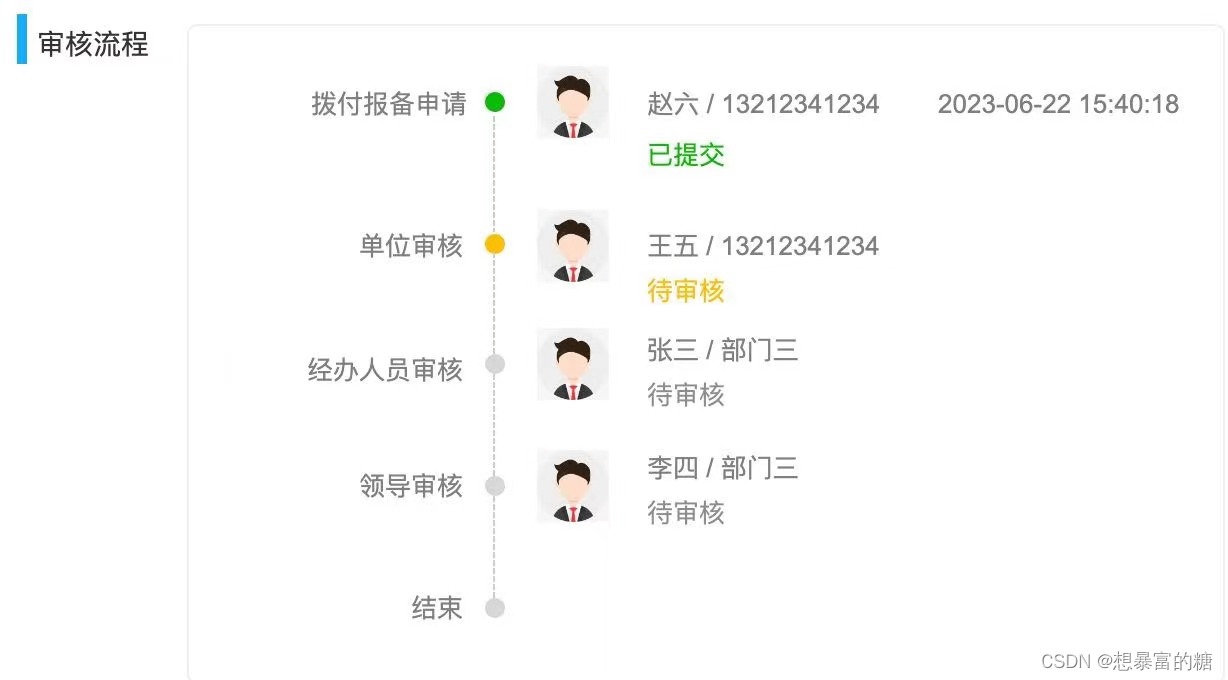Click avatar of 赵六
Image resolution: width=1228 pixels, height=680 pixels.
[572, 103]
